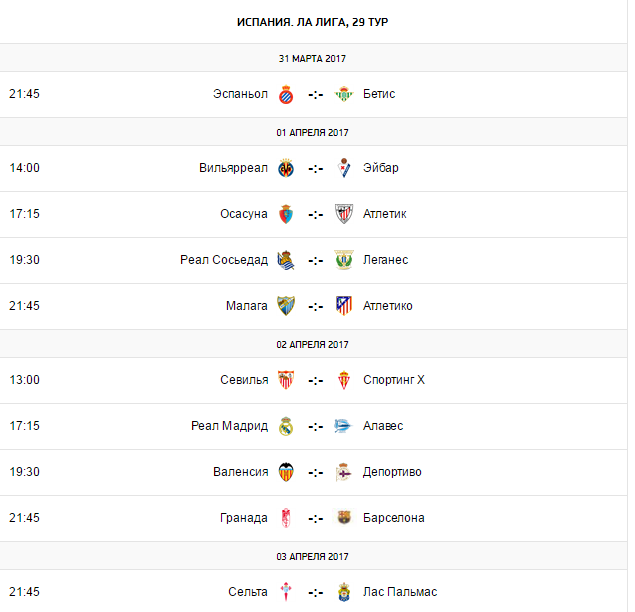
Task: Select the Villarreal team logo
Action: pyautogui.click(x=286, y=168)
